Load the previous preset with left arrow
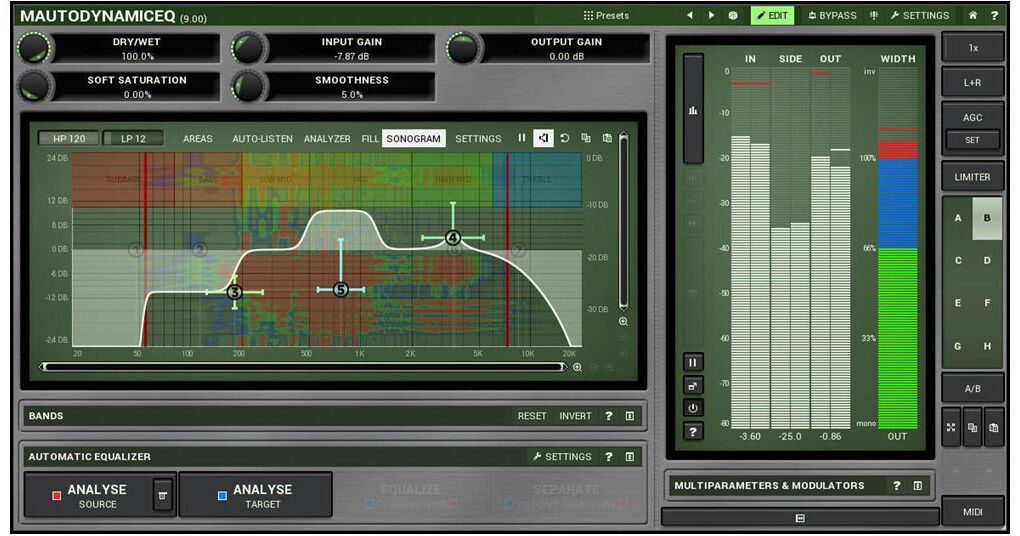 pyautogui.click(x=690, y=16)
